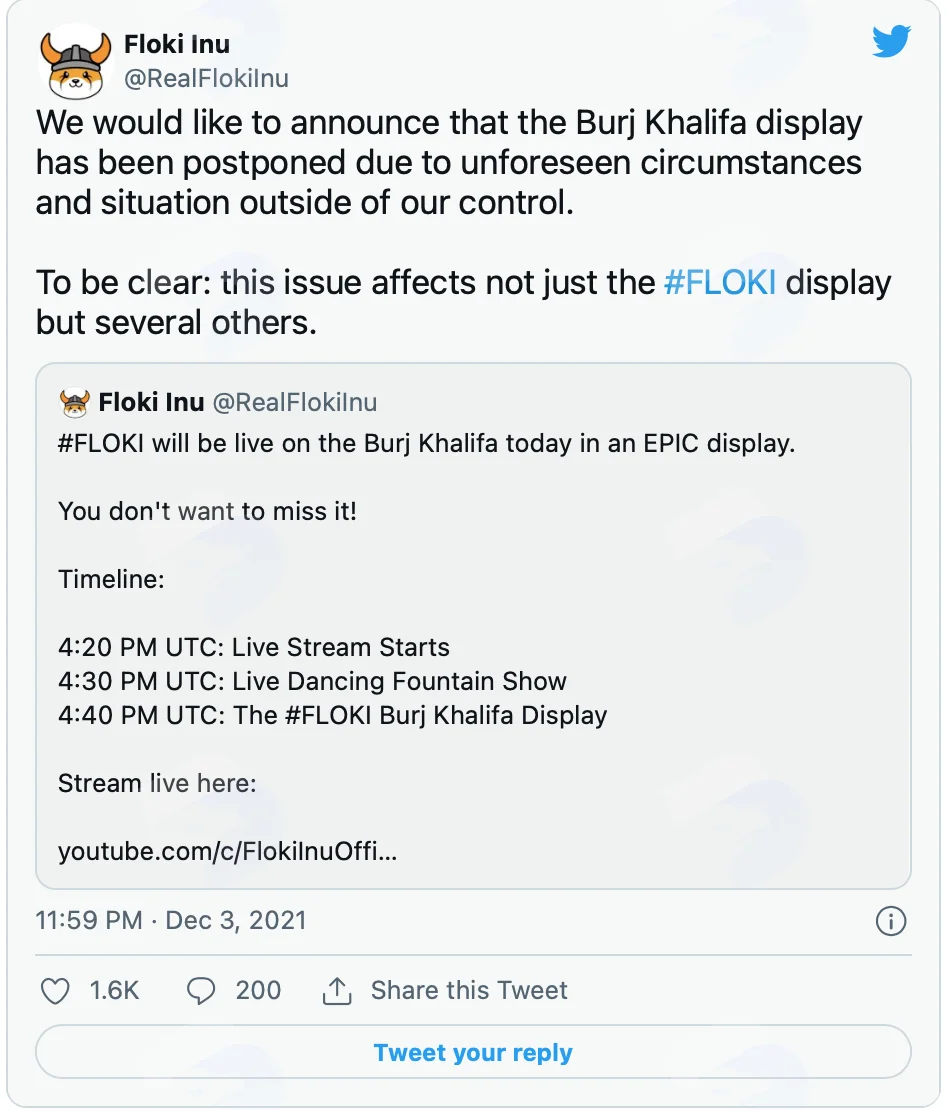
Task: Open the quoted Floki Inu tweet card
Action: 473,626
